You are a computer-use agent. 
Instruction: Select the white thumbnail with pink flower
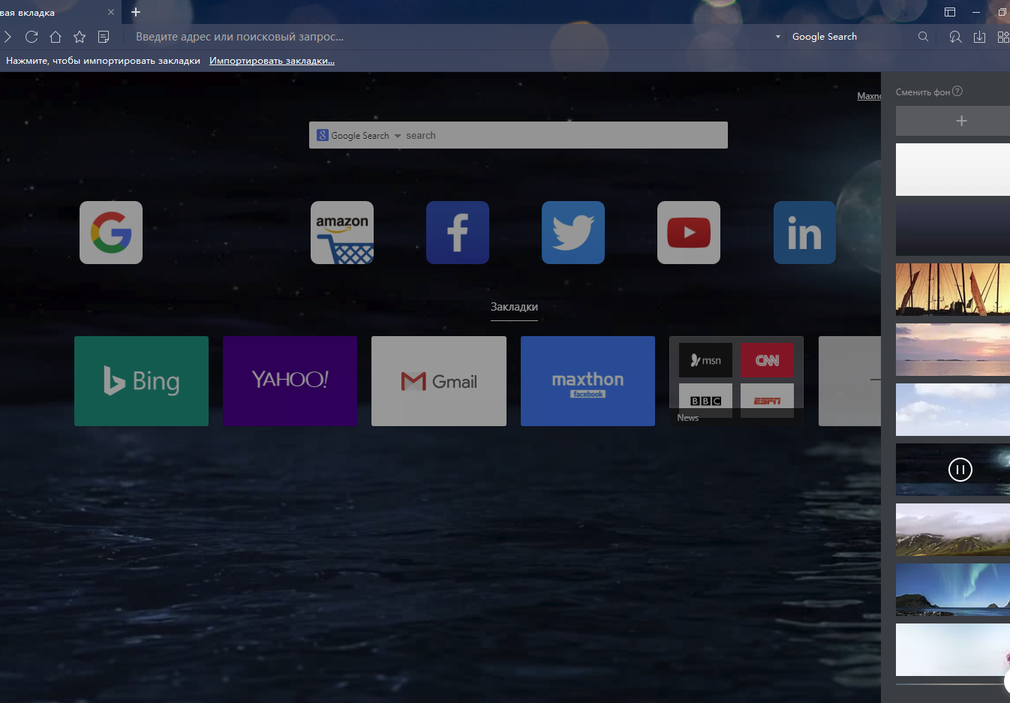click(x=953, y=649)
